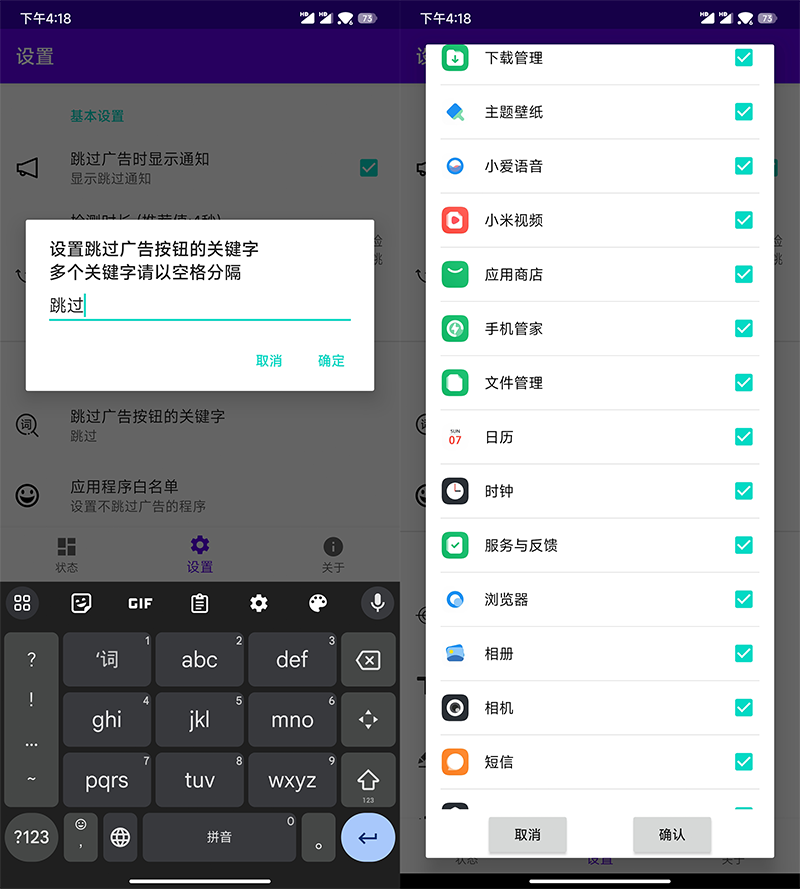This screenshot has height=889, width=800.
Task: Open 应用程序白名单 setting row
Action: 200,496
